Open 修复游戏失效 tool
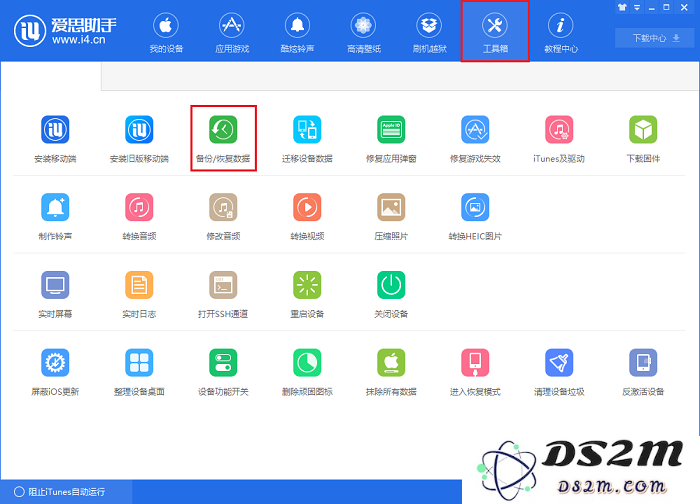This screenshot has width=700, height=504. click(x=475, y=139)
